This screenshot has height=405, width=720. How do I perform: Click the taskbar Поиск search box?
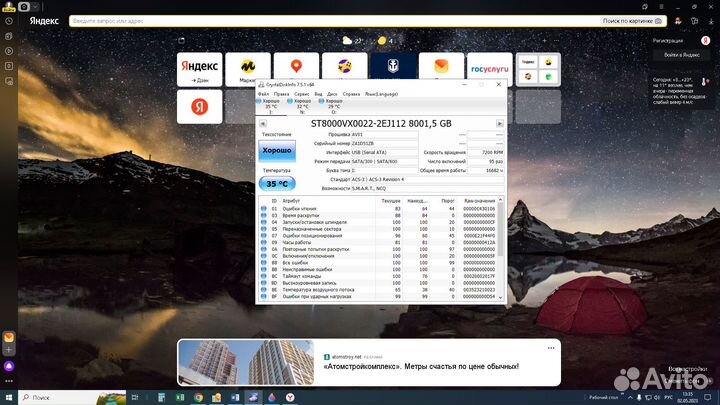(x=73, y=397)
